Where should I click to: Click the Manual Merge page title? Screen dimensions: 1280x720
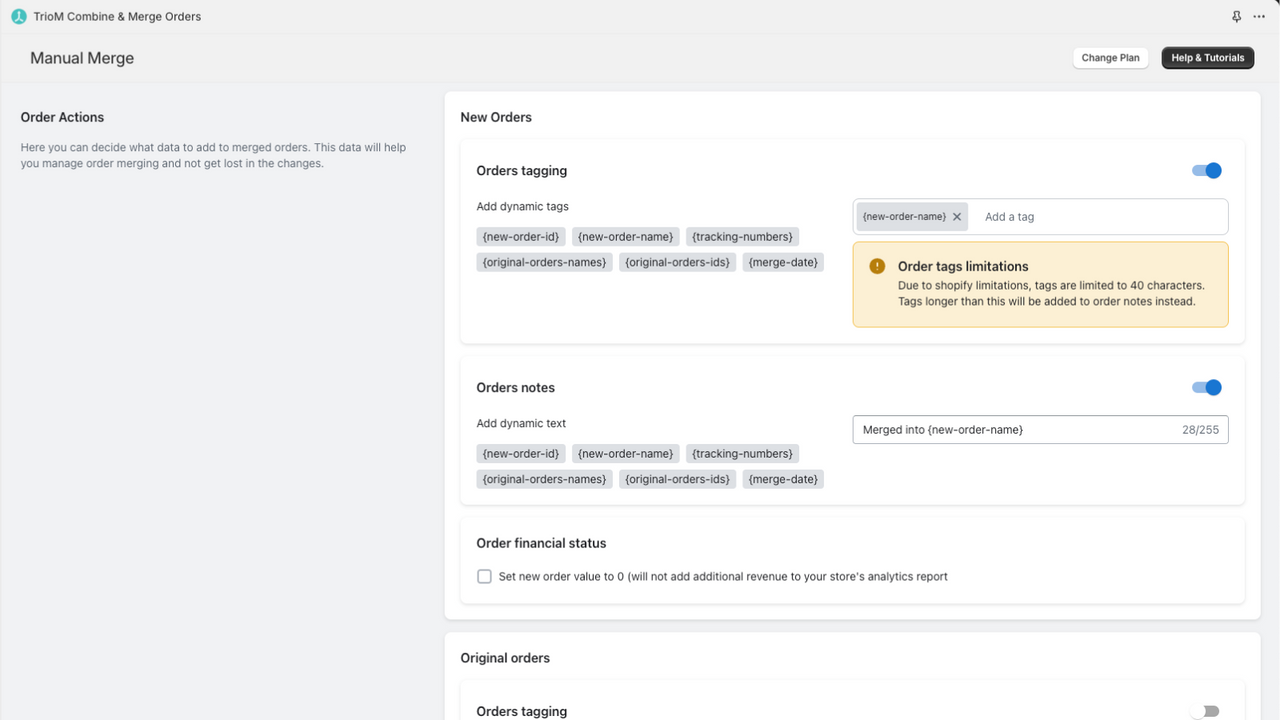point(82,58)
